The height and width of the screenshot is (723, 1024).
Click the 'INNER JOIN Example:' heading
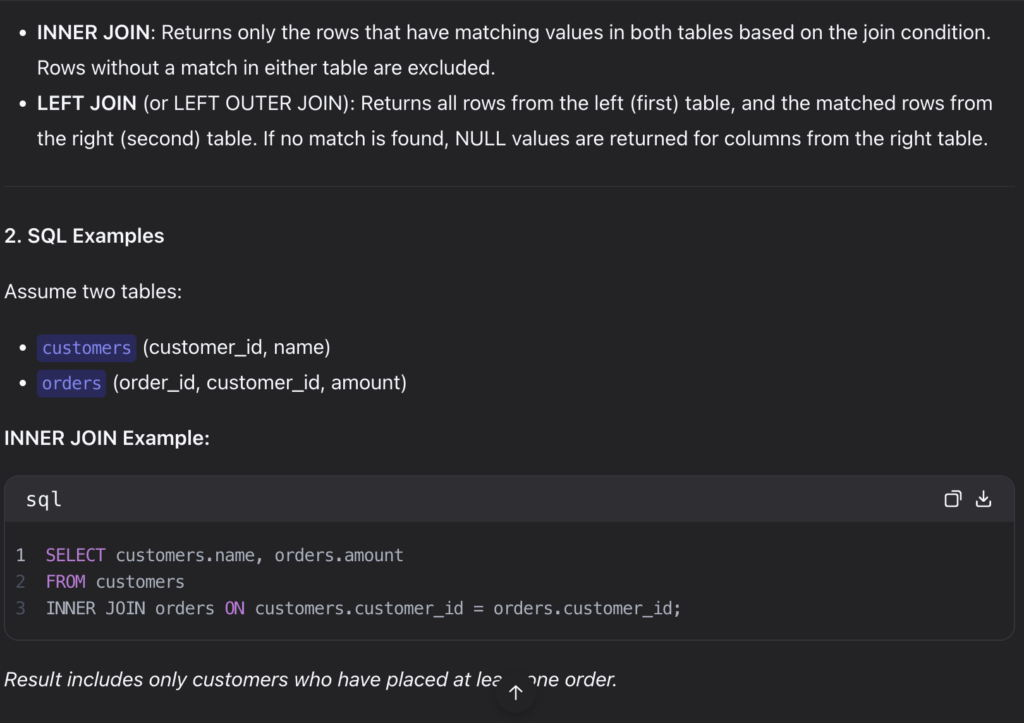pyautogui.click(x=107, y=438)
